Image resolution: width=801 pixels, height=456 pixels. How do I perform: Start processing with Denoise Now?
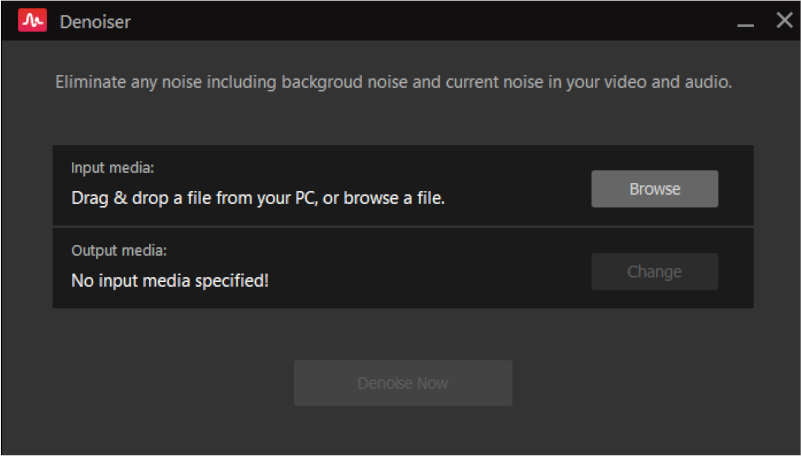[403, 383]
